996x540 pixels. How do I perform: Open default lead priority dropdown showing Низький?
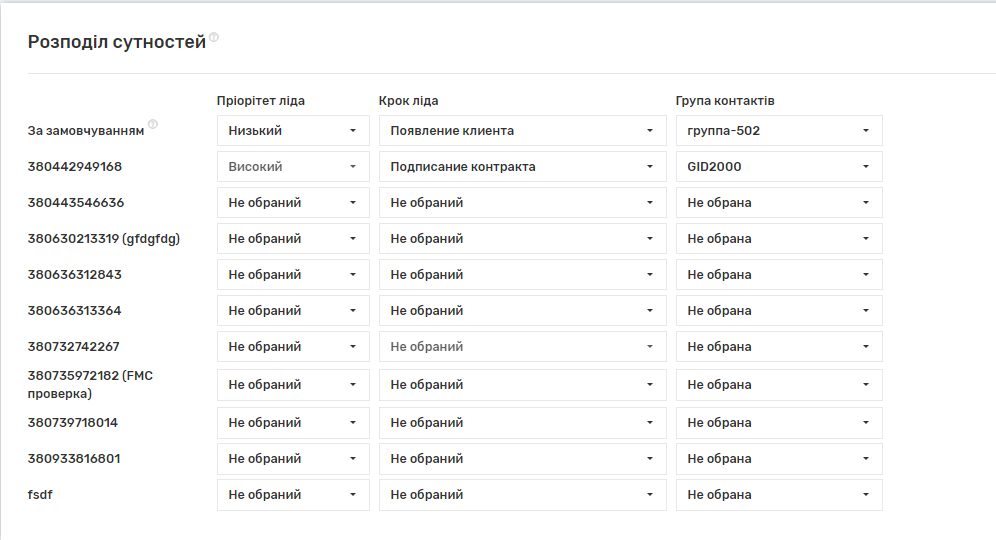coord(293,131)
